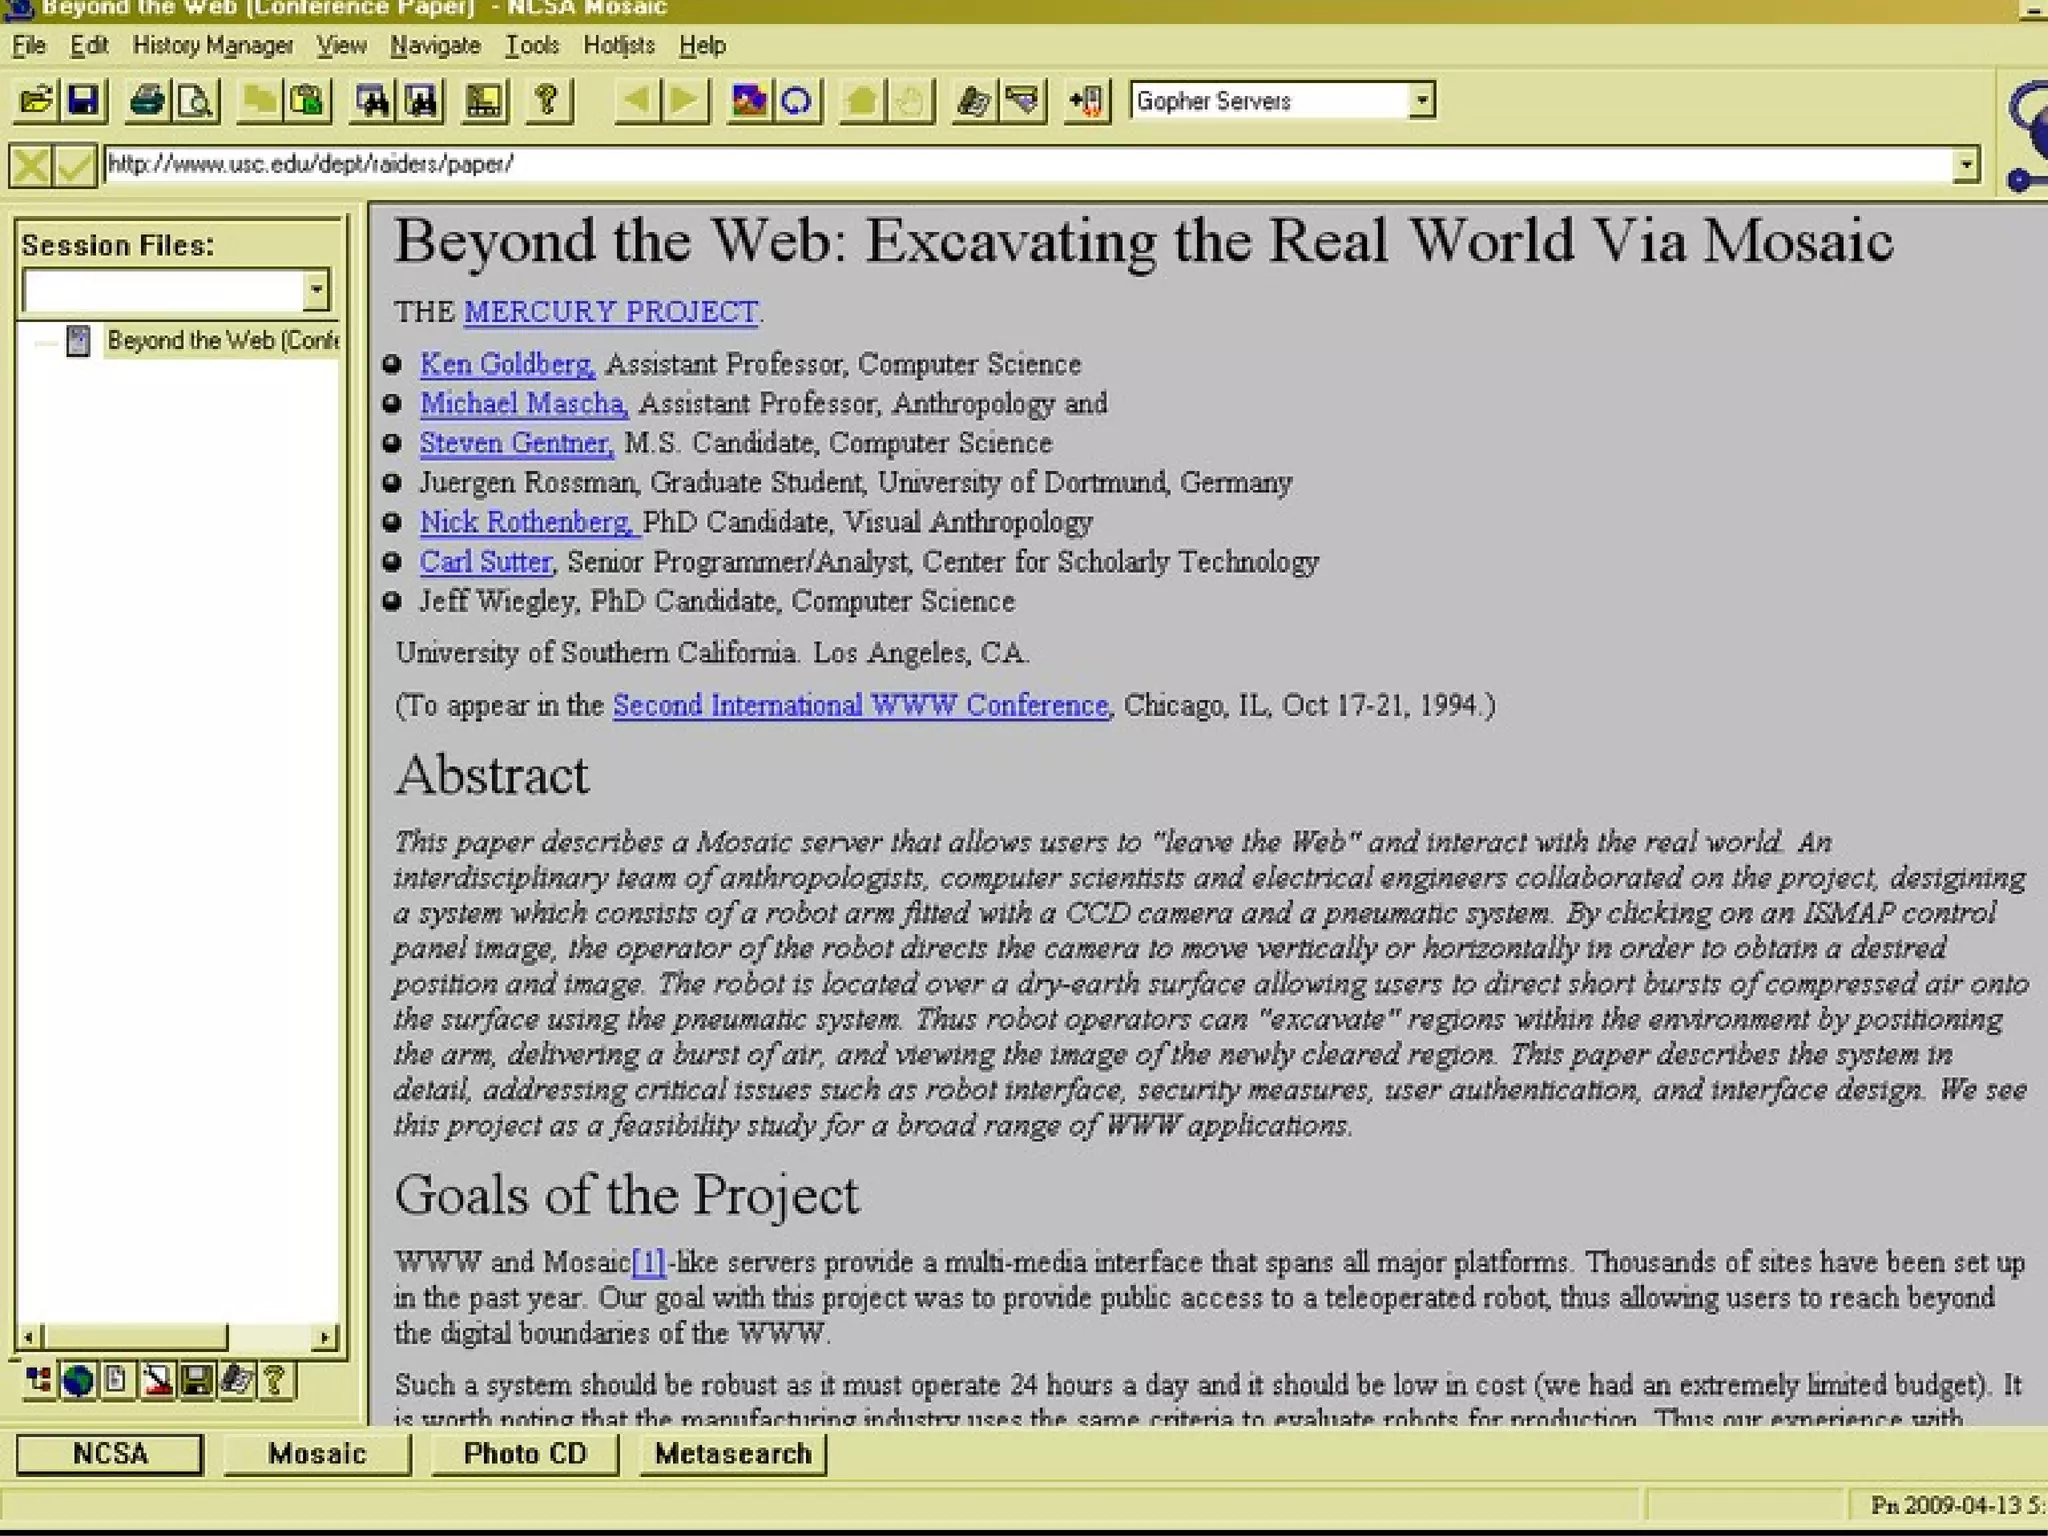This screenshot has height=1536, width=2048.
Task: Toggle image loading with the colorful picture icon
Action: tap(749, 100)
